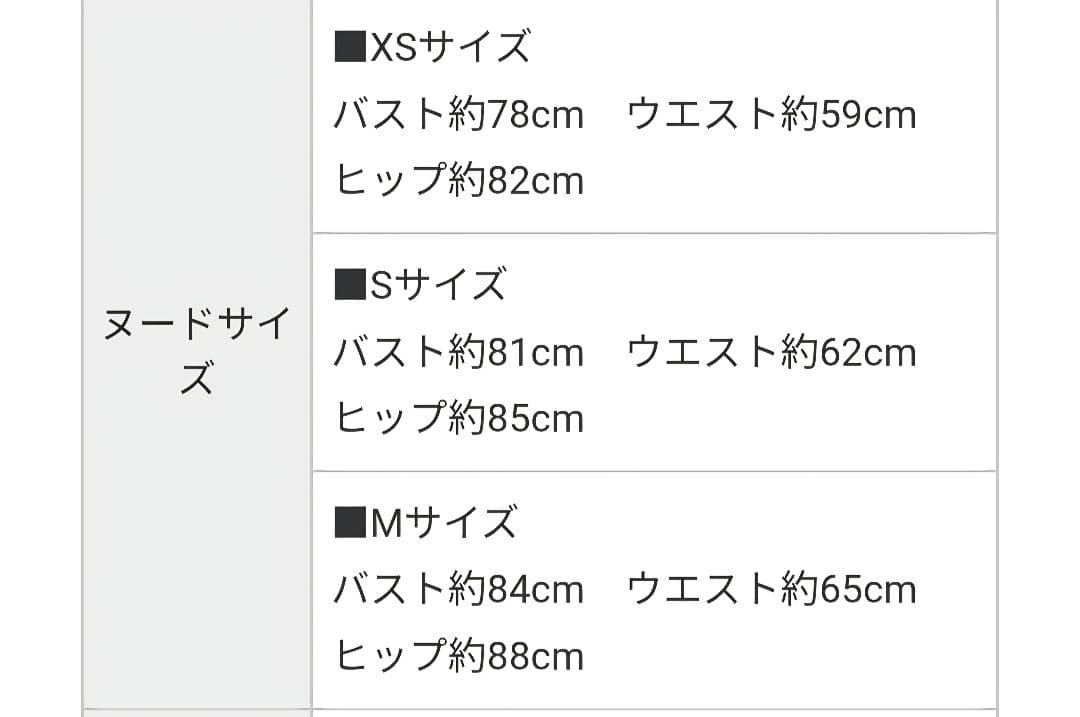This screenshot has width=1080, height=717.
Task: Select the Sサイズ heading text
Action: [x=438, y=286]
